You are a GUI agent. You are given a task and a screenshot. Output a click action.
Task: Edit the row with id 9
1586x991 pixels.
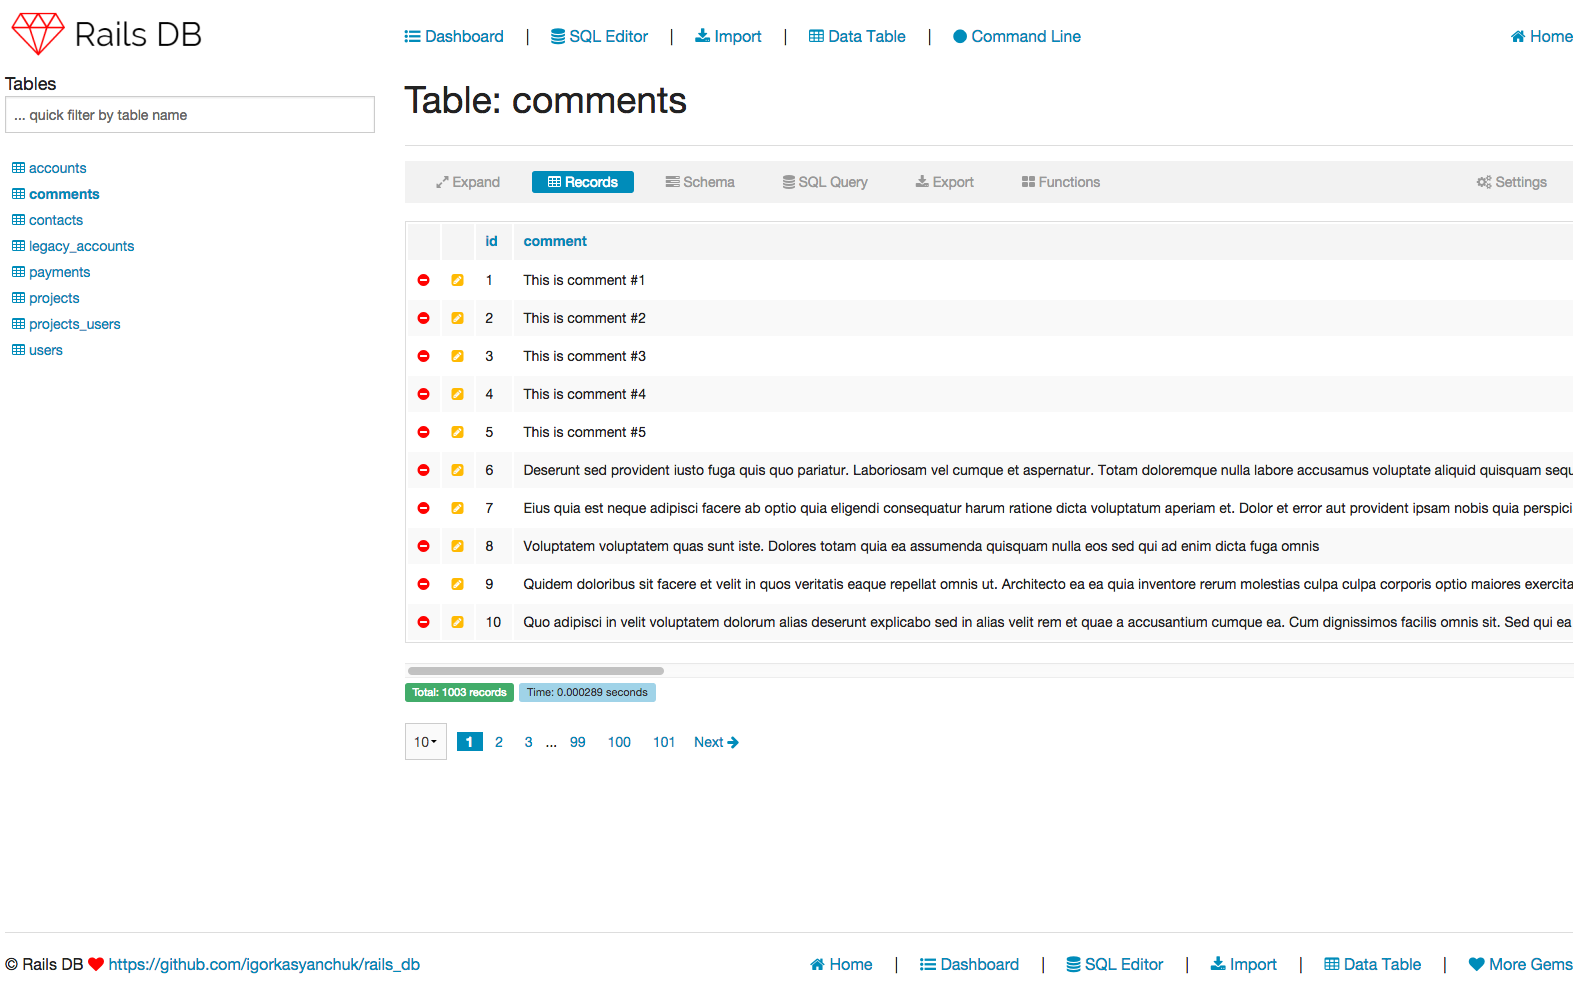tap(457, 584)
